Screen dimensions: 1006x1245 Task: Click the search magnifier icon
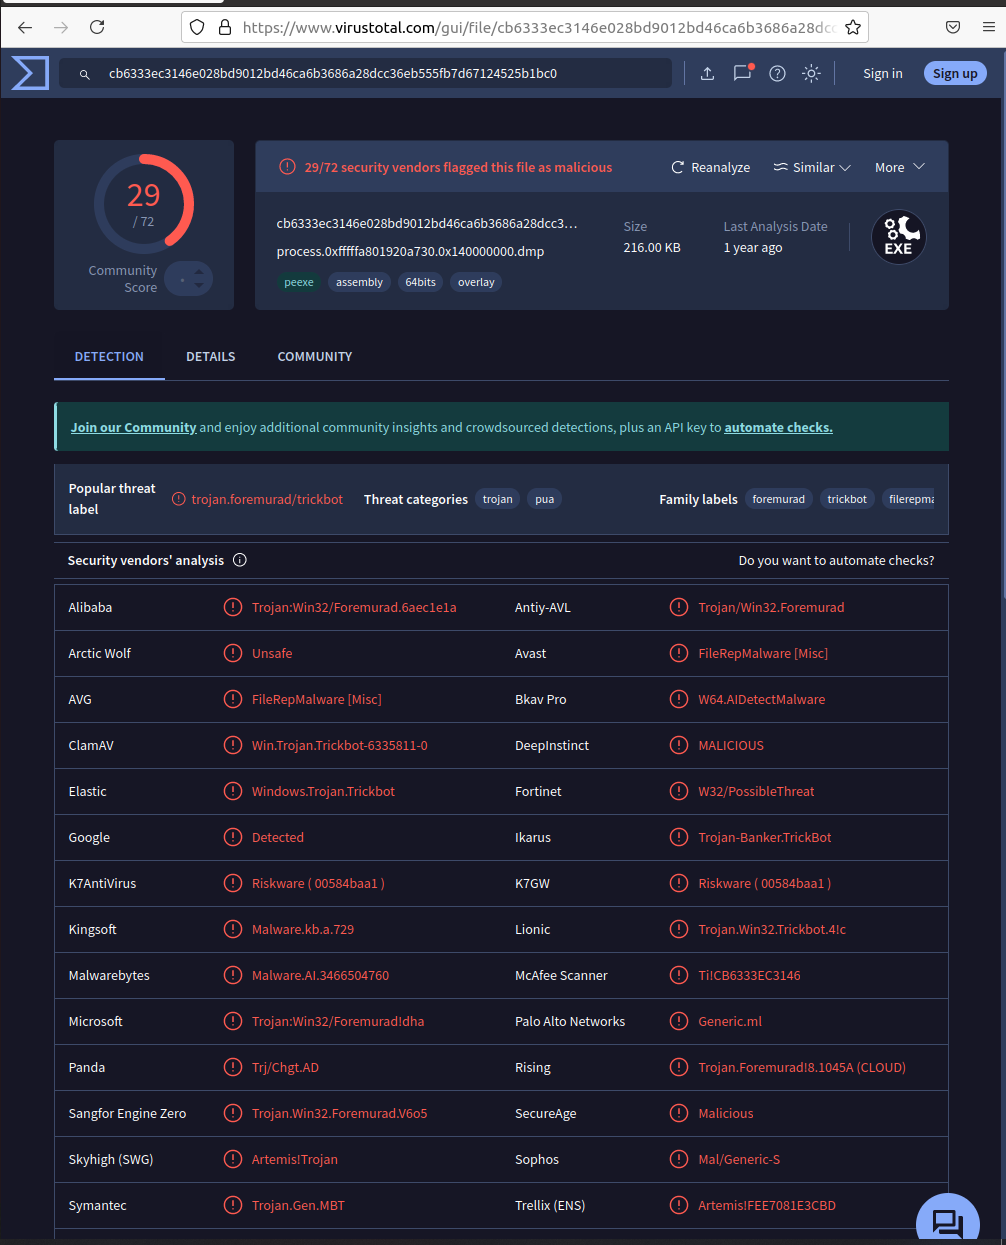pyautogui.click(x=85, y=74)
